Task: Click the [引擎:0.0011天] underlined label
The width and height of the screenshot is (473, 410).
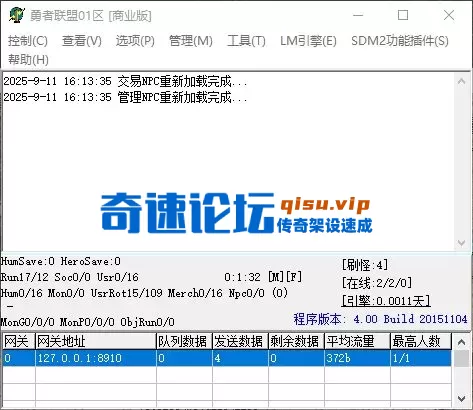Action: coord(386,301)
